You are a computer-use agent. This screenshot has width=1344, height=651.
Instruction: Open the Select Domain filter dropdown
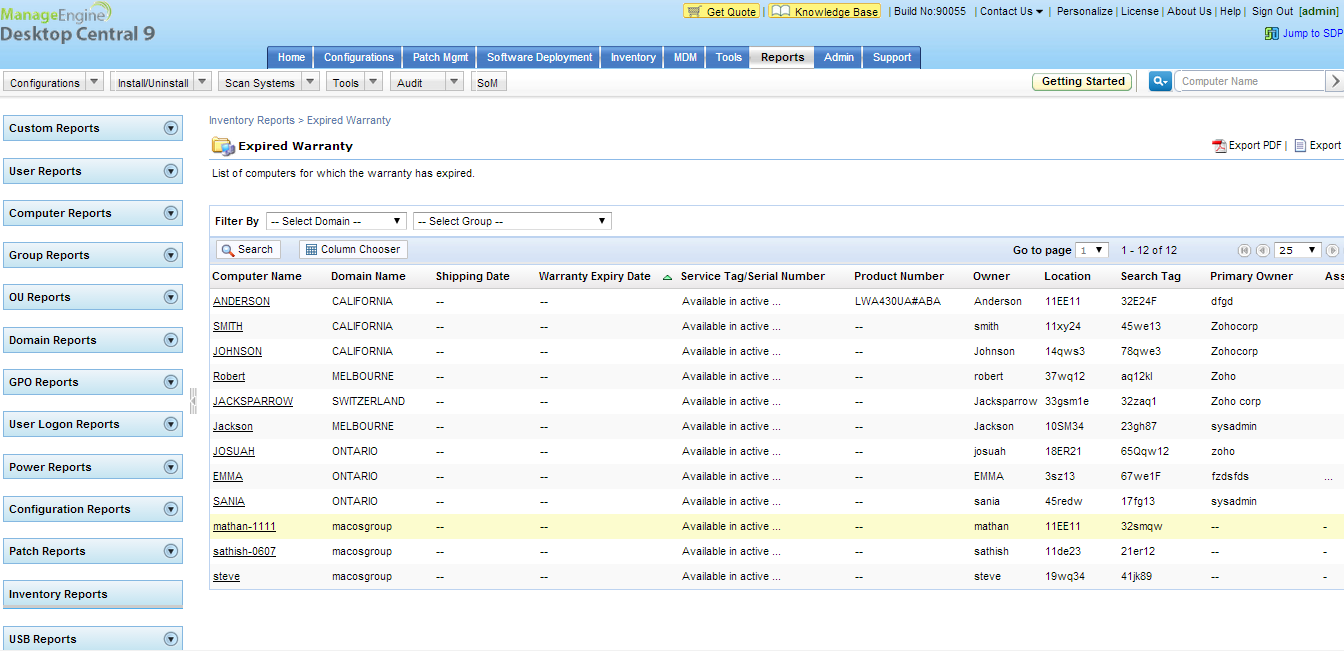click(x=336, y=221)
